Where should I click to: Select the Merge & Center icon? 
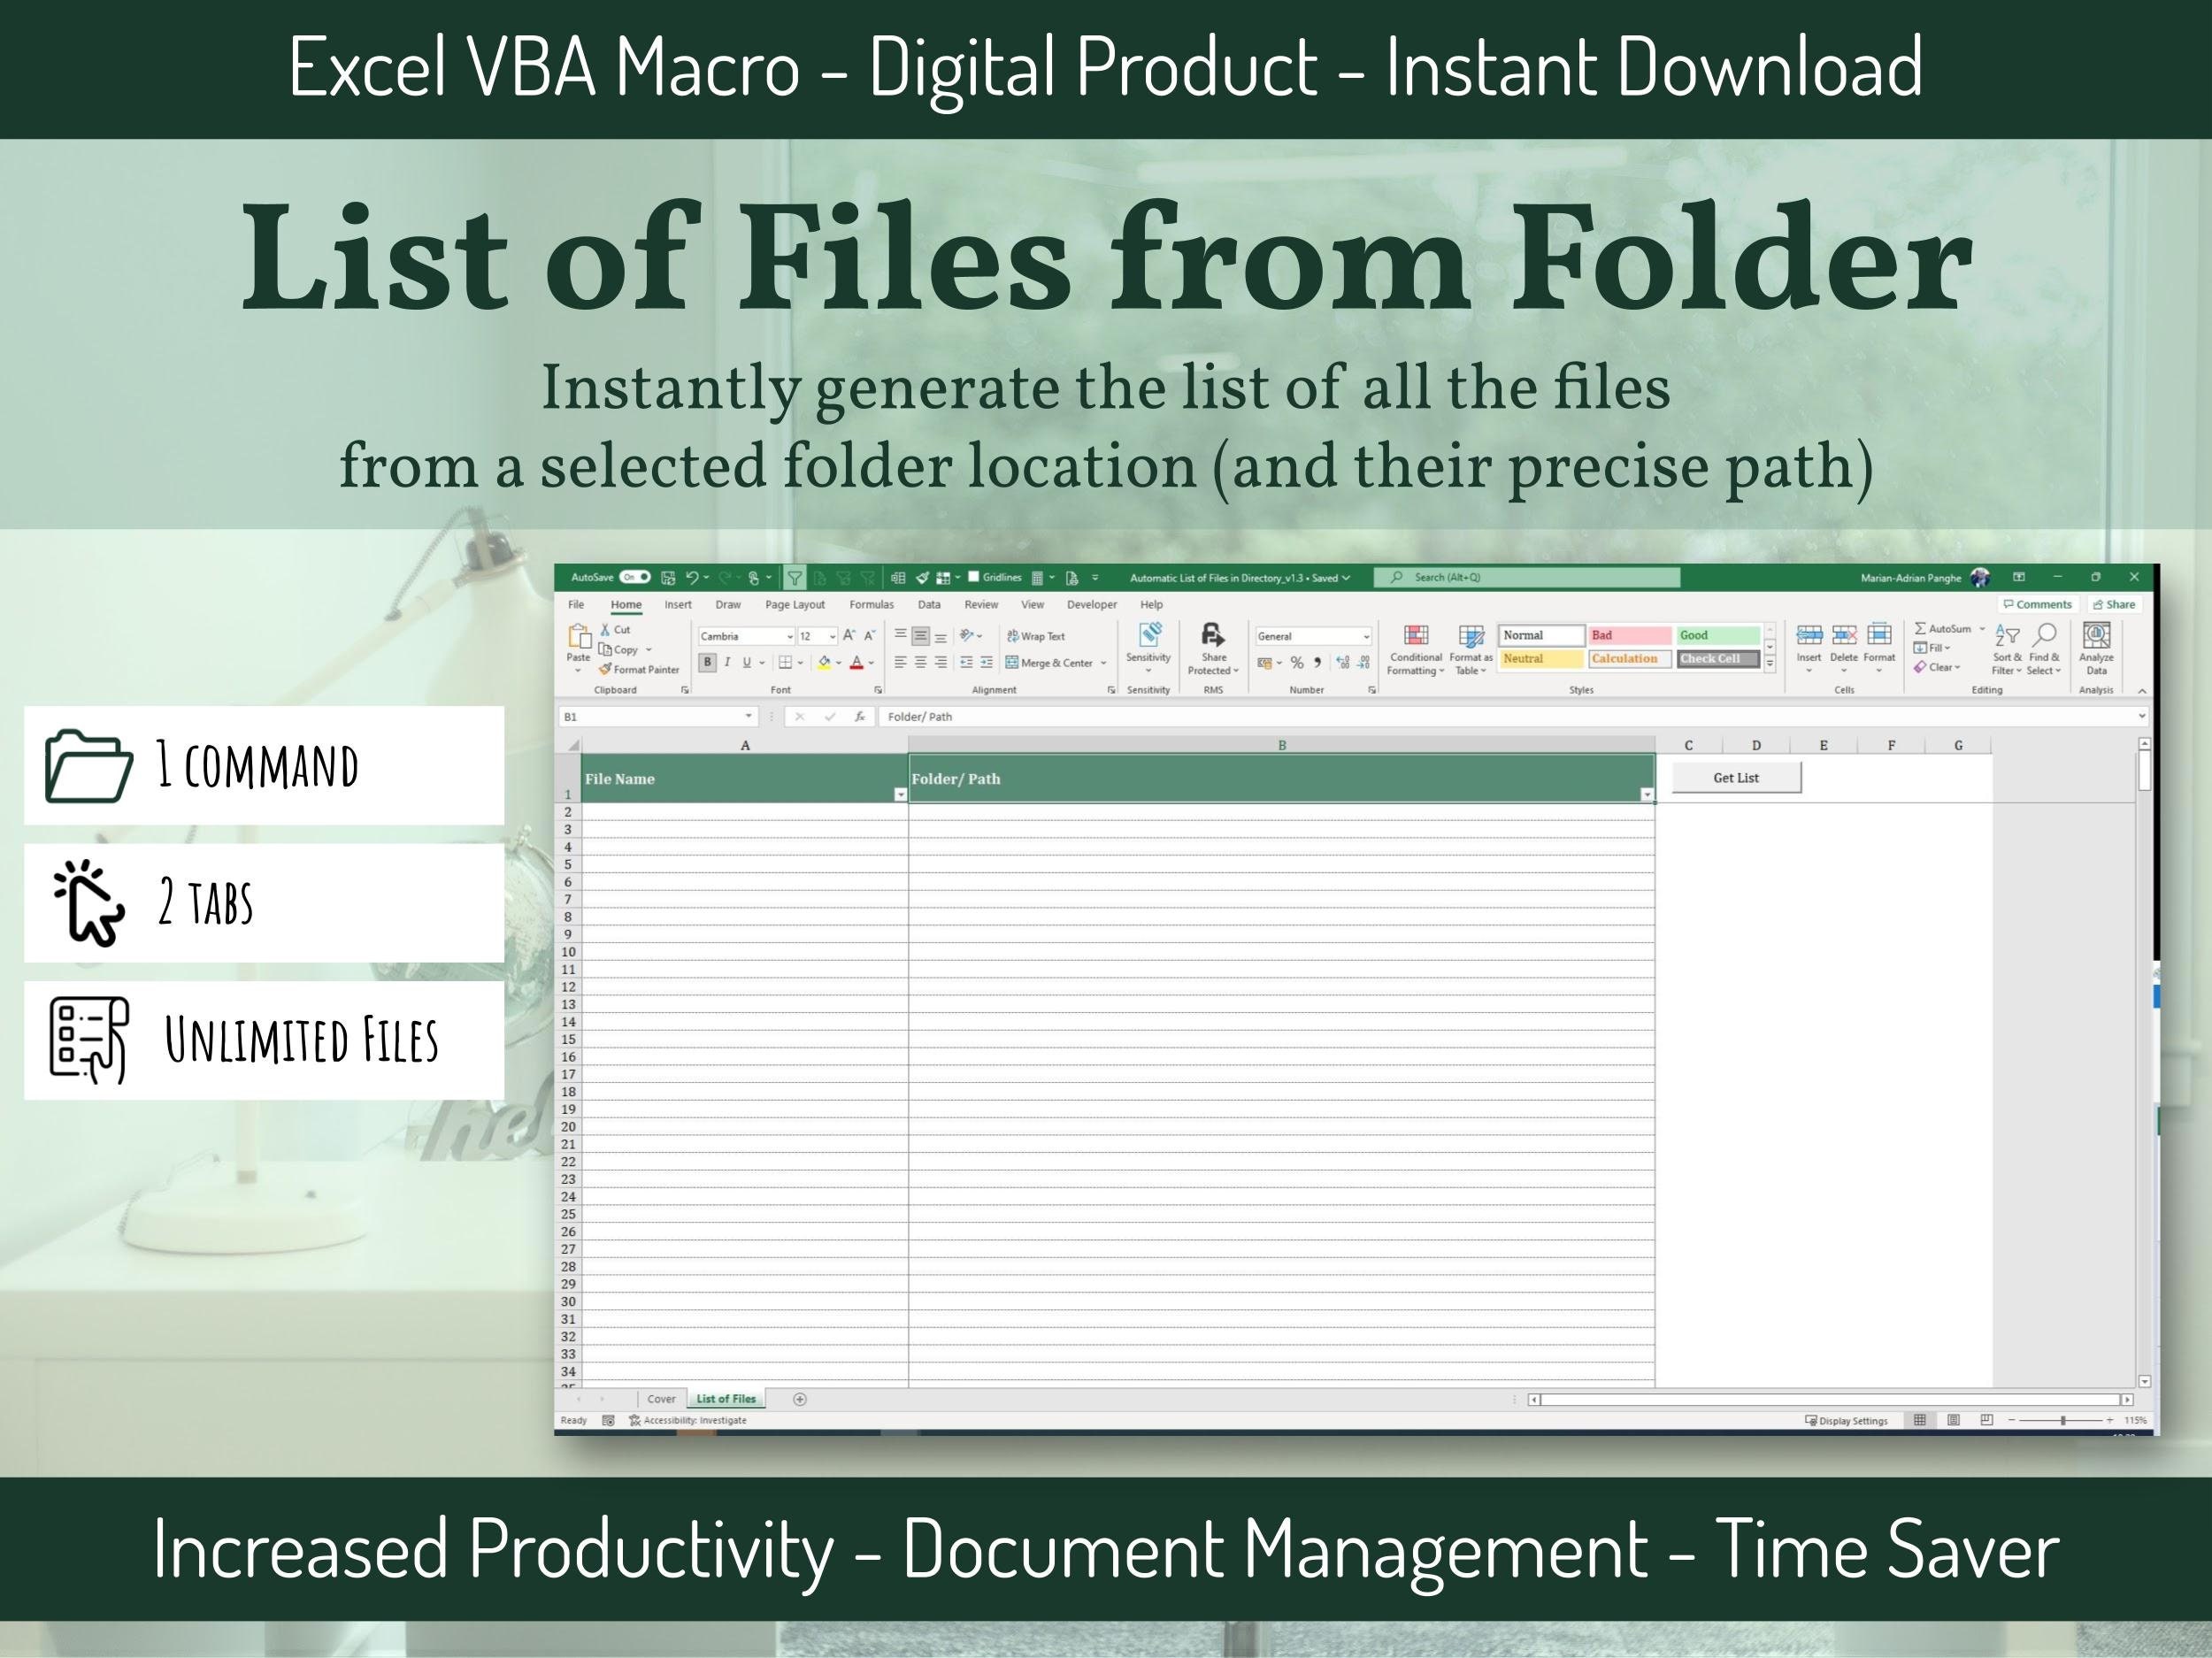[x=1010, y=663]
